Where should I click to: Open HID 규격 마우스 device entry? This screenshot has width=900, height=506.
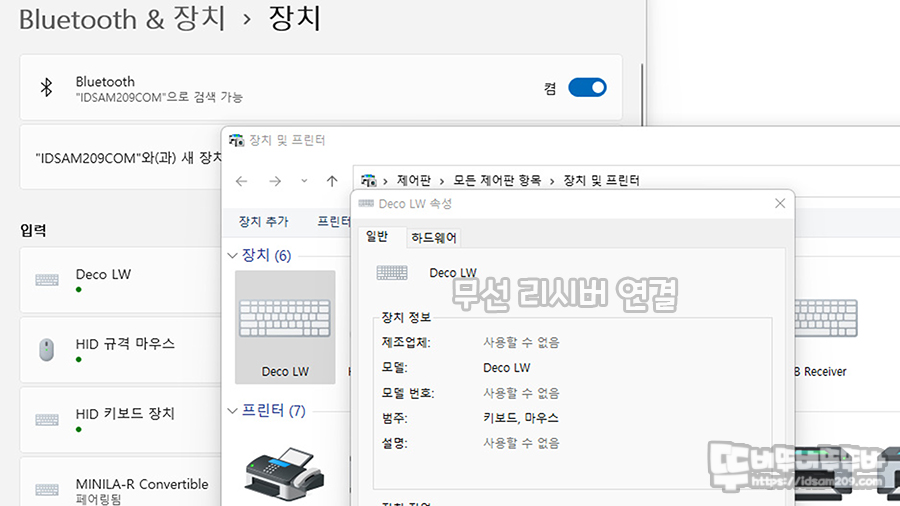click(121, 350)
